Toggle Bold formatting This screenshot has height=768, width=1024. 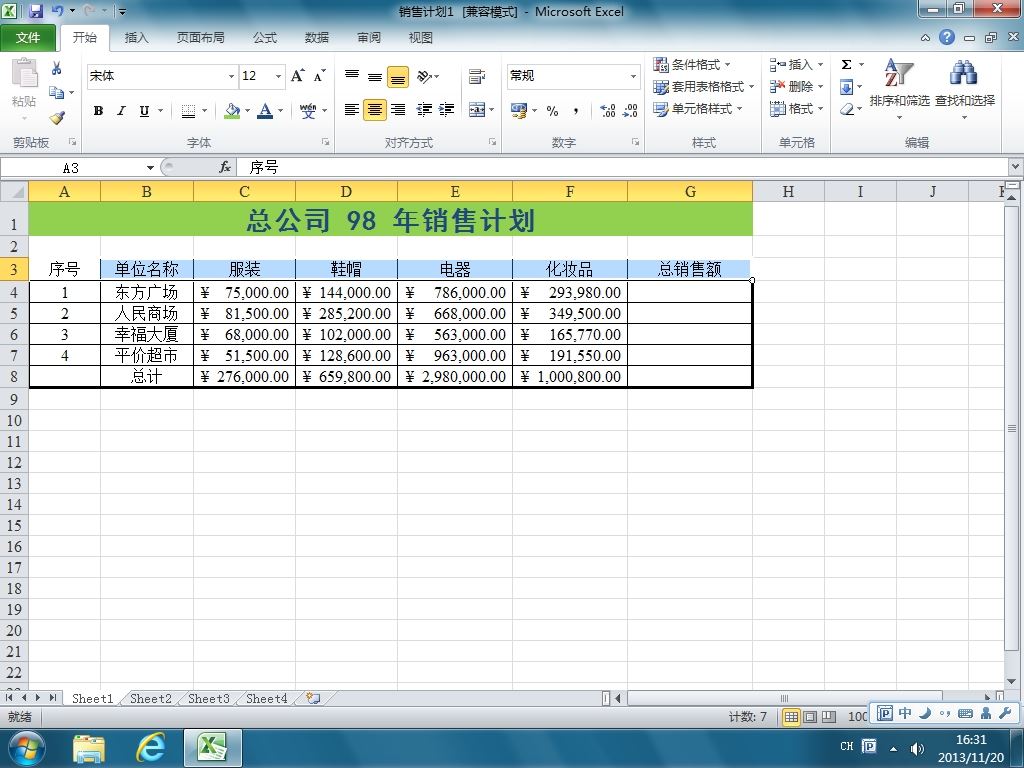pos(99,111)
